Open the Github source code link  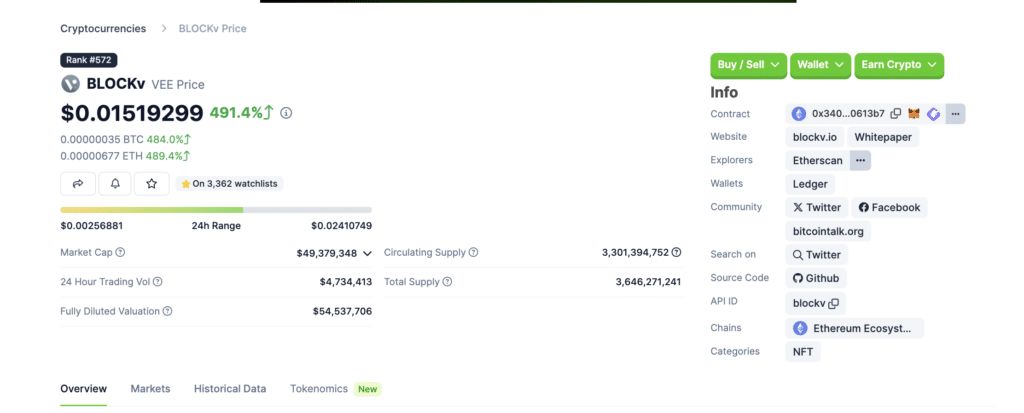click(x=816, y=278)
